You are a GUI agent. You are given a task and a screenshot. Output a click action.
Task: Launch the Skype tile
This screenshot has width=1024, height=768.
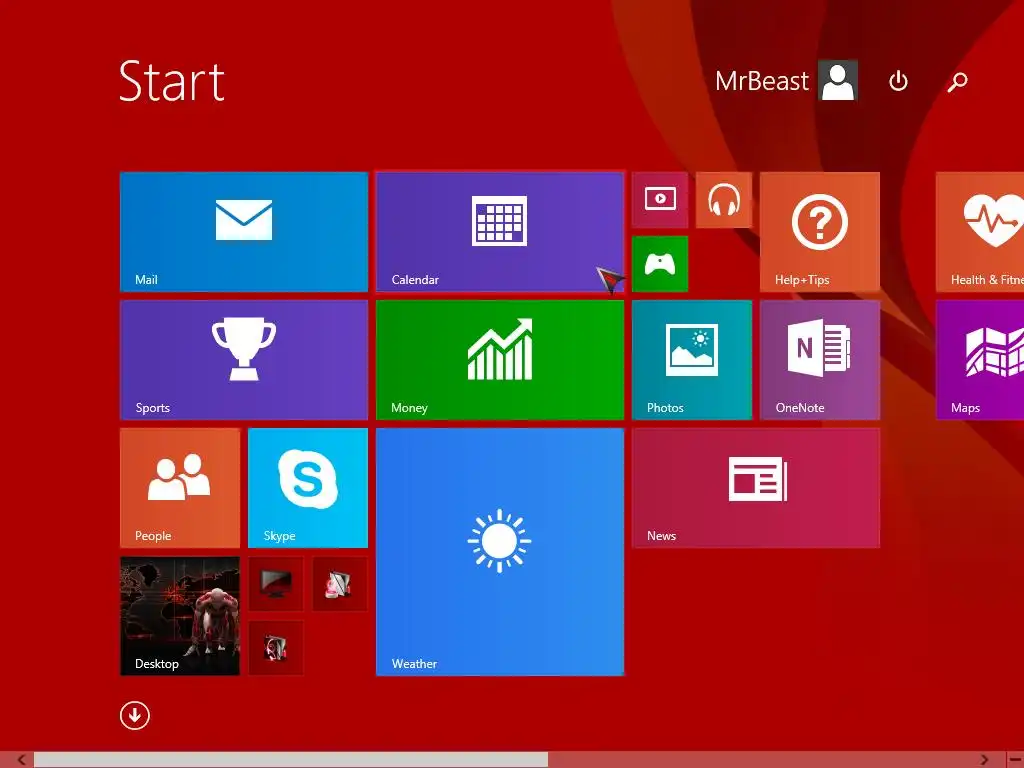click(x=308, y=488)
